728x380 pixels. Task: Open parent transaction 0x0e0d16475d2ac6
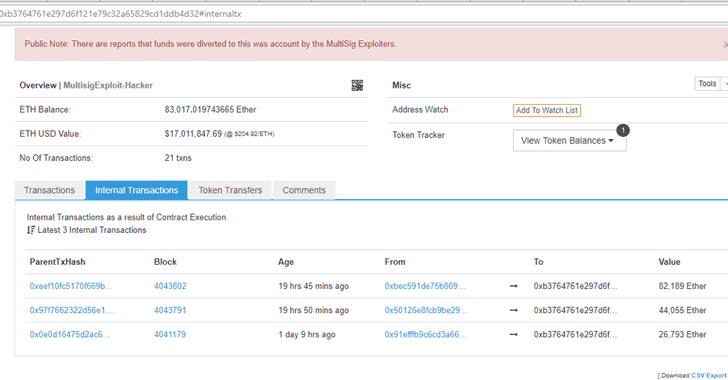point(70,334)
